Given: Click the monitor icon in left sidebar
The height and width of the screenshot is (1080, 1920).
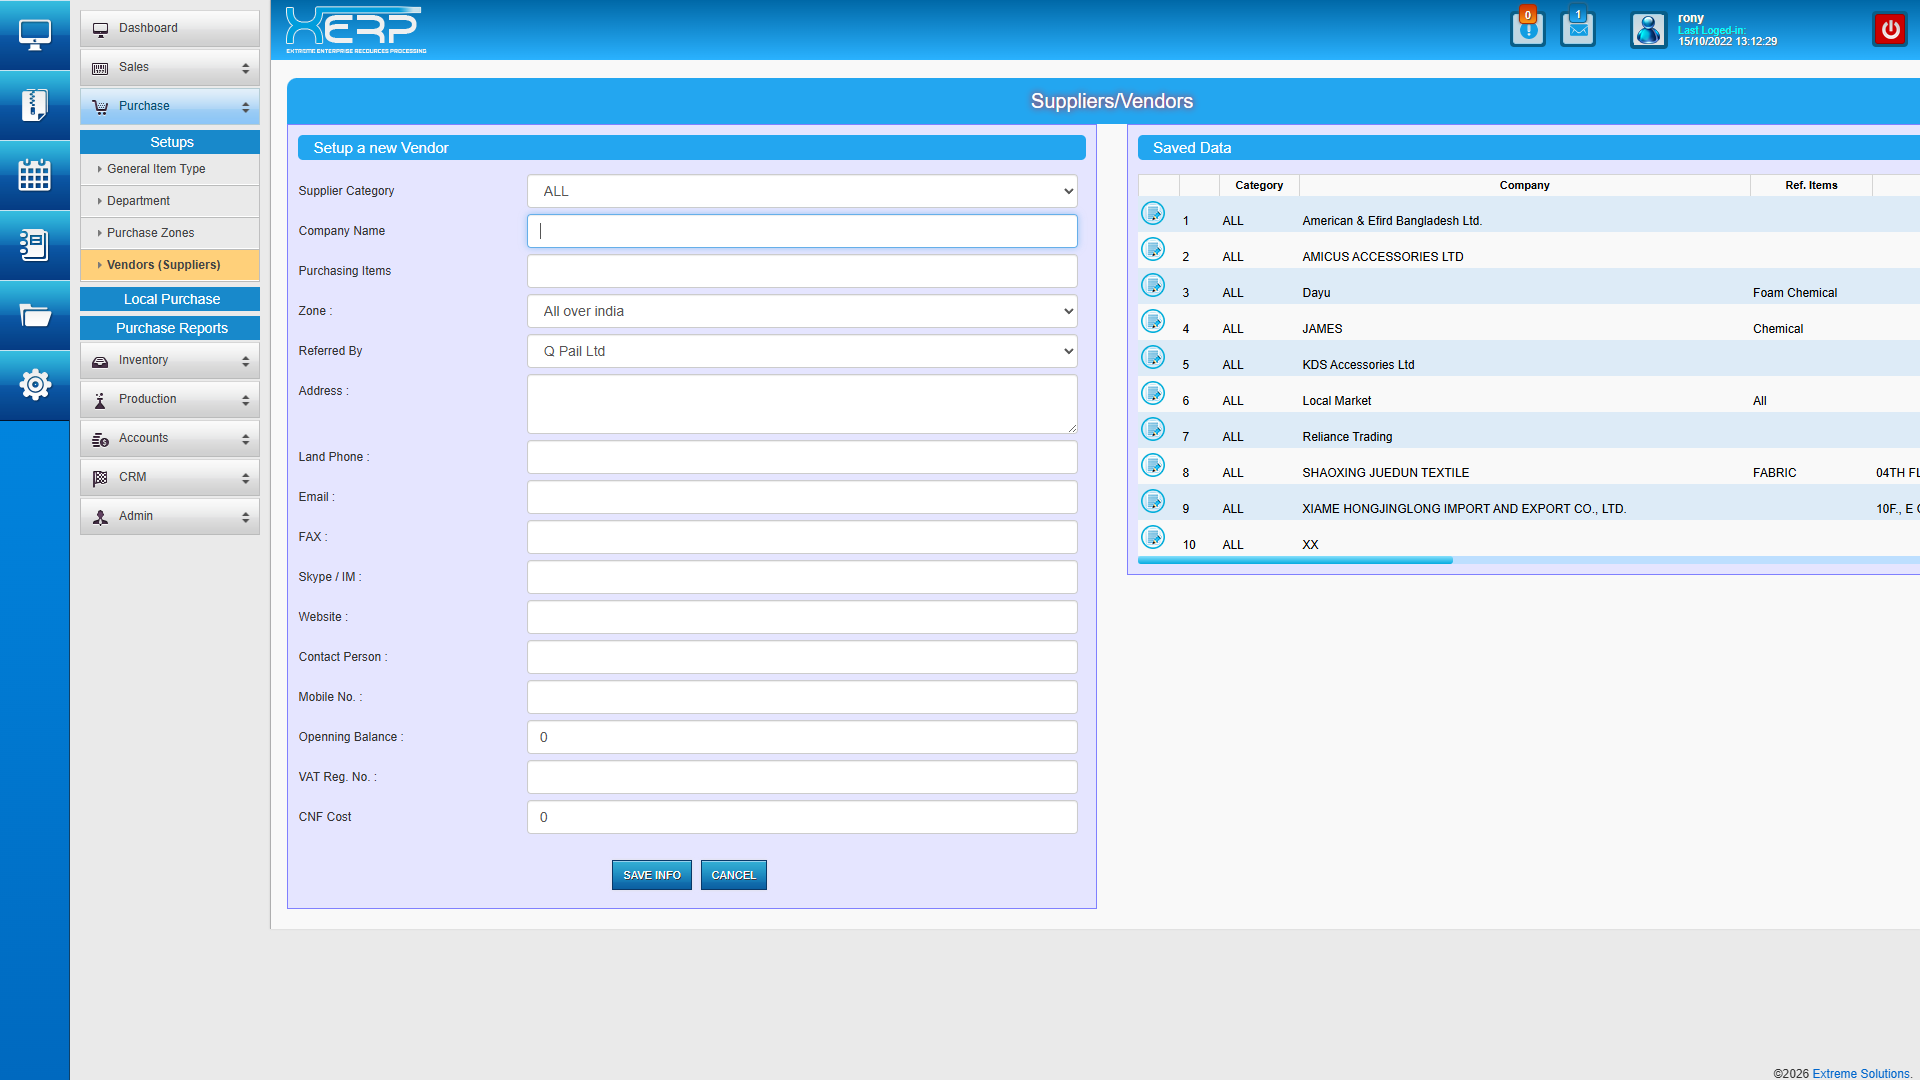Looking at the screenshot, I should (34, 35).
